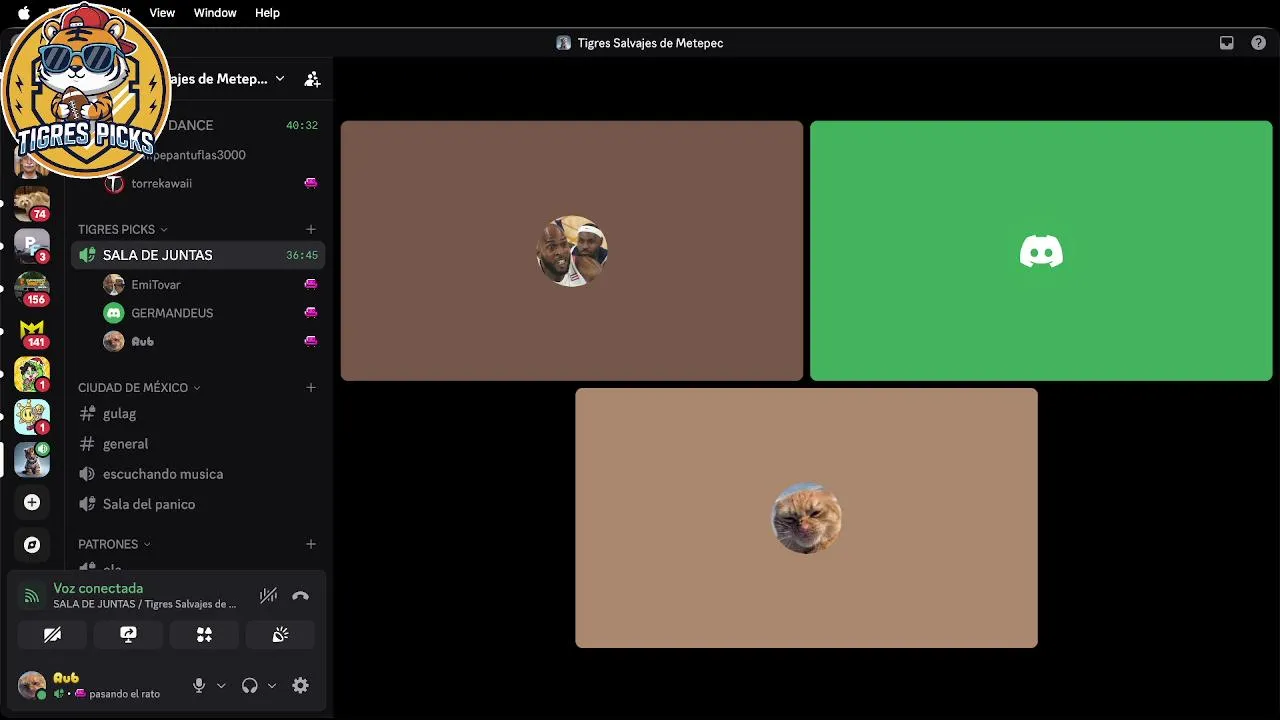1280x720 pixels.
Task: Open the Activities icon button
Action: click(x=204, y=634)
